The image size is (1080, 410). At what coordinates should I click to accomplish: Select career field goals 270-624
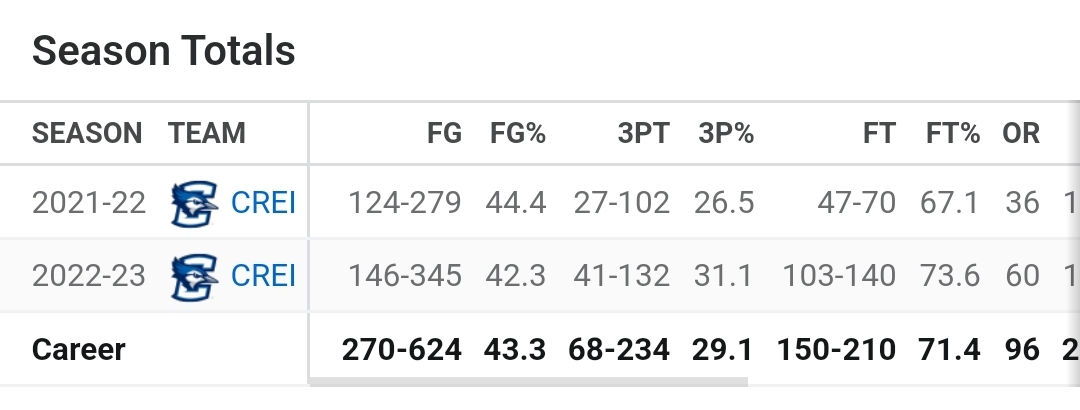pos(402,350)
